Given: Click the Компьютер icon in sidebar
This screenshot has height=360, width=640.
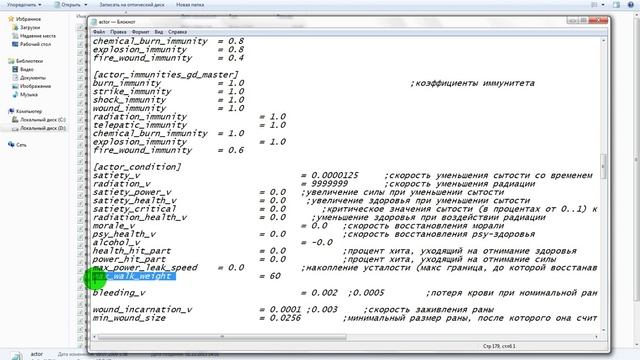Looking at the screenshot, I should pos(11,111).
